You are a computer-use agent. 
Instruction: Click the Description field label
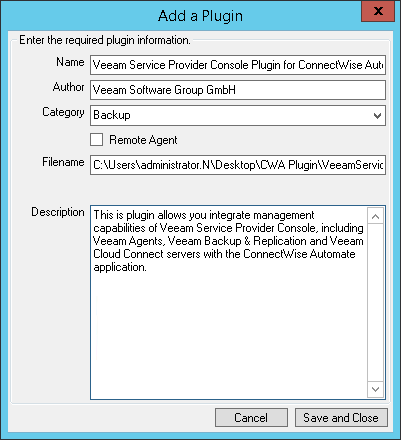(58, 212)
